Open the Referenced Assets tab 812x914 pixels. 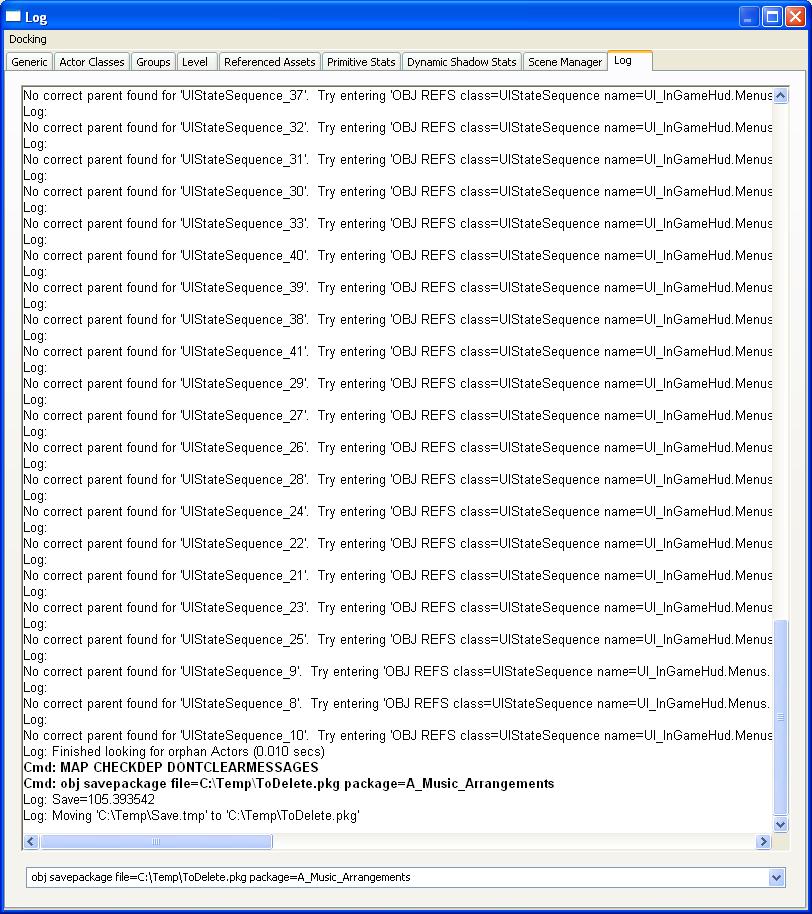point(269,62)
